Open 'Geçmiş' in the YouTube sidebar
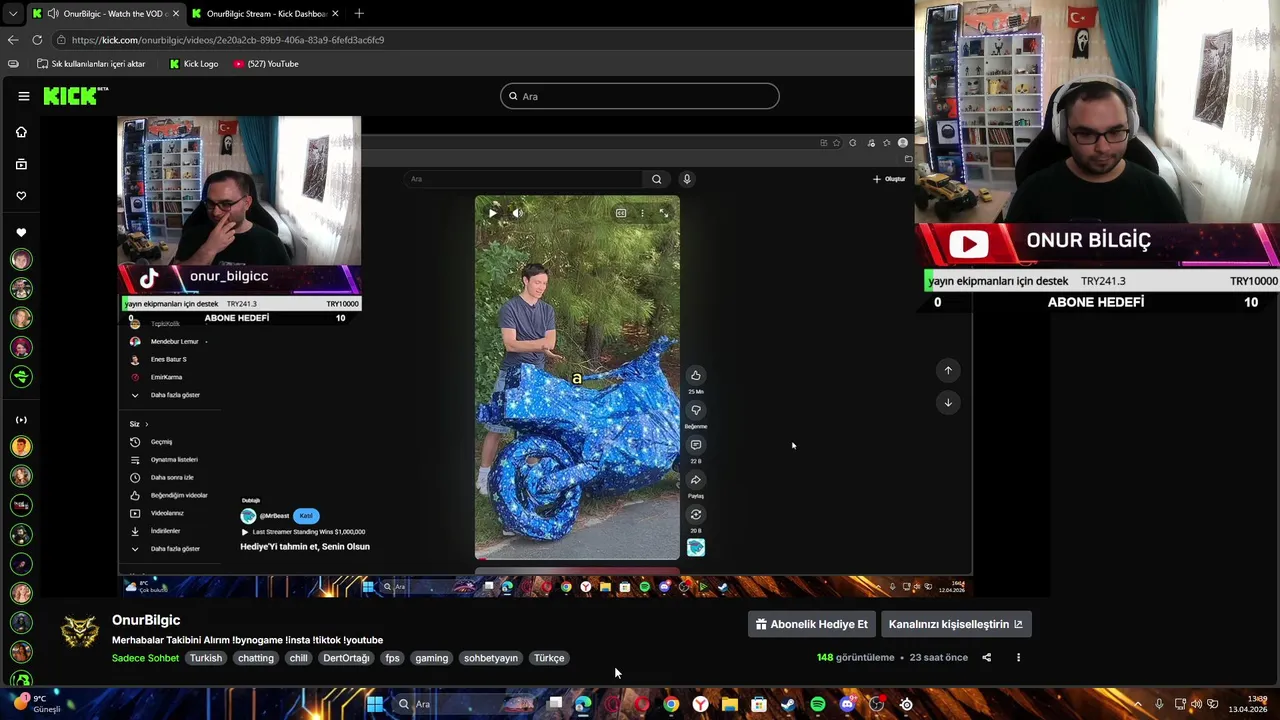 tap(153, 442)
